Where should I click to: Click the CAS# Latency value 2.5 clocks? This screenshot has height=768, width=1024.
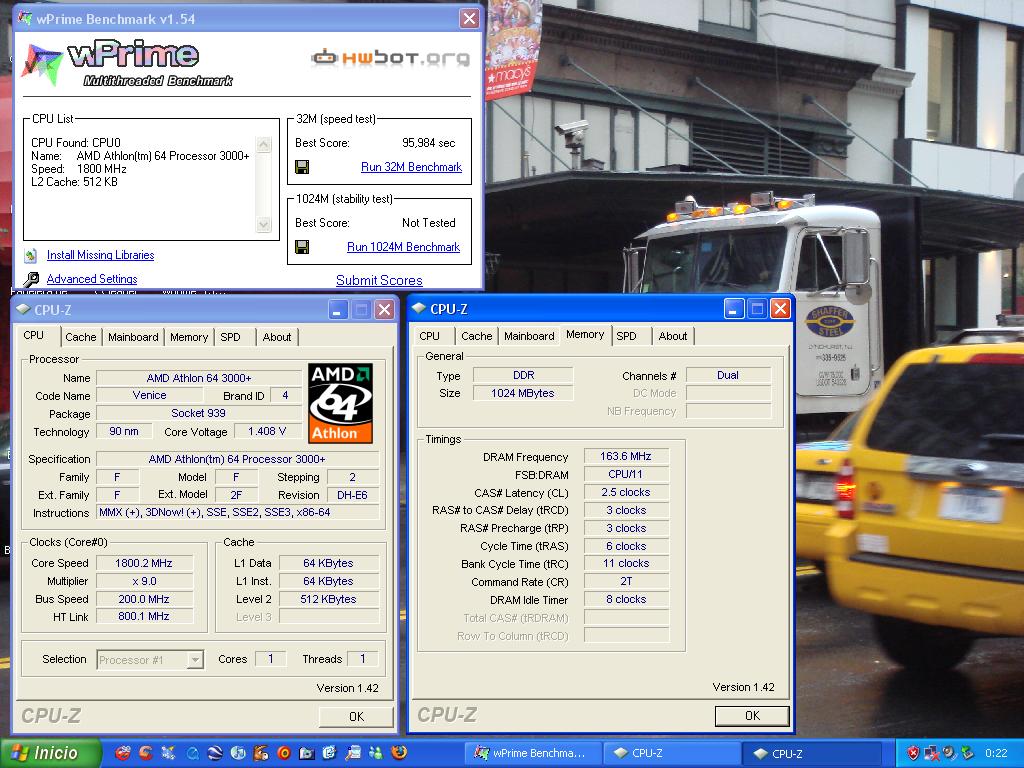coord(626,492)
